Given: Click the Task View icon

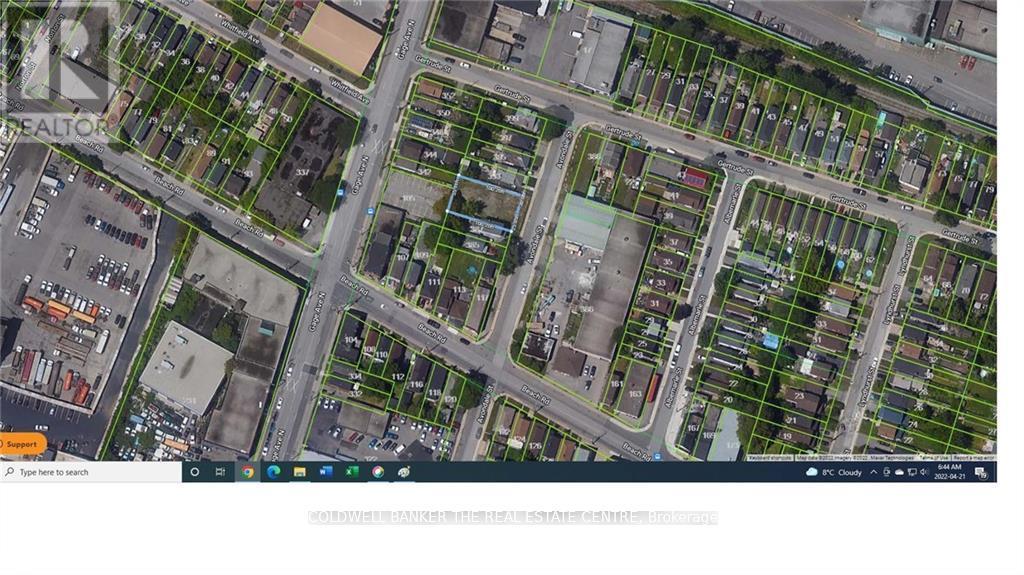Looking at the screenshot, I should pos(220,472).
